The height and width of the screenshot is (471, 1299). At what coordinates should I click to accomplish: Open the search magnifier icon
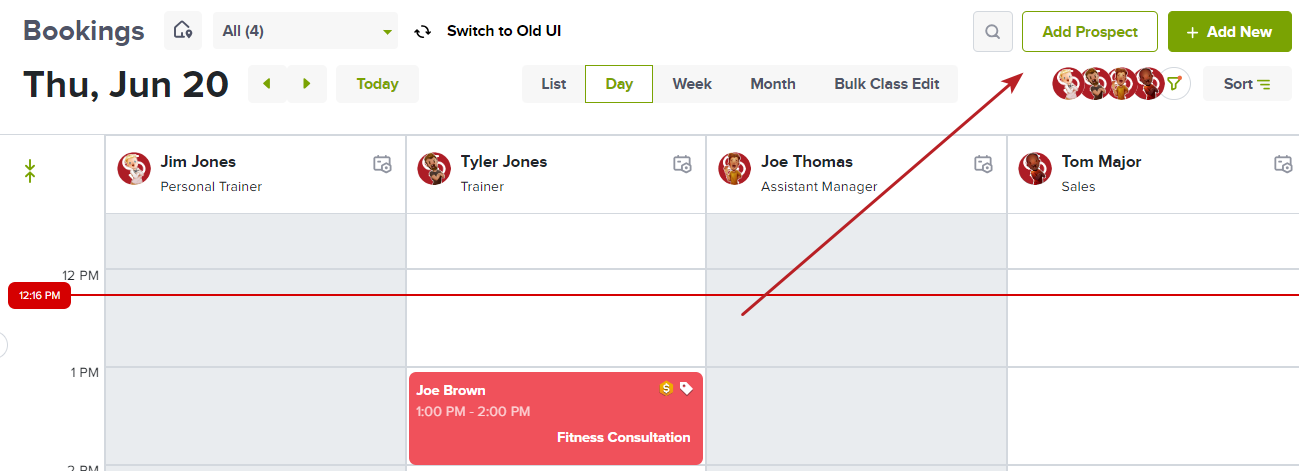tap(992, 31)
